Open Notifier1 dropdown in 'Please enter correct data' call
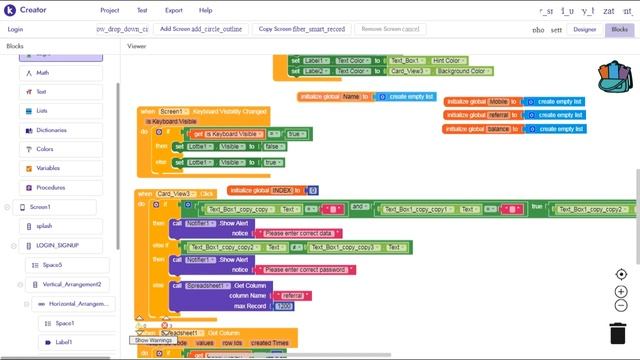640x360 pixels. 200,224
